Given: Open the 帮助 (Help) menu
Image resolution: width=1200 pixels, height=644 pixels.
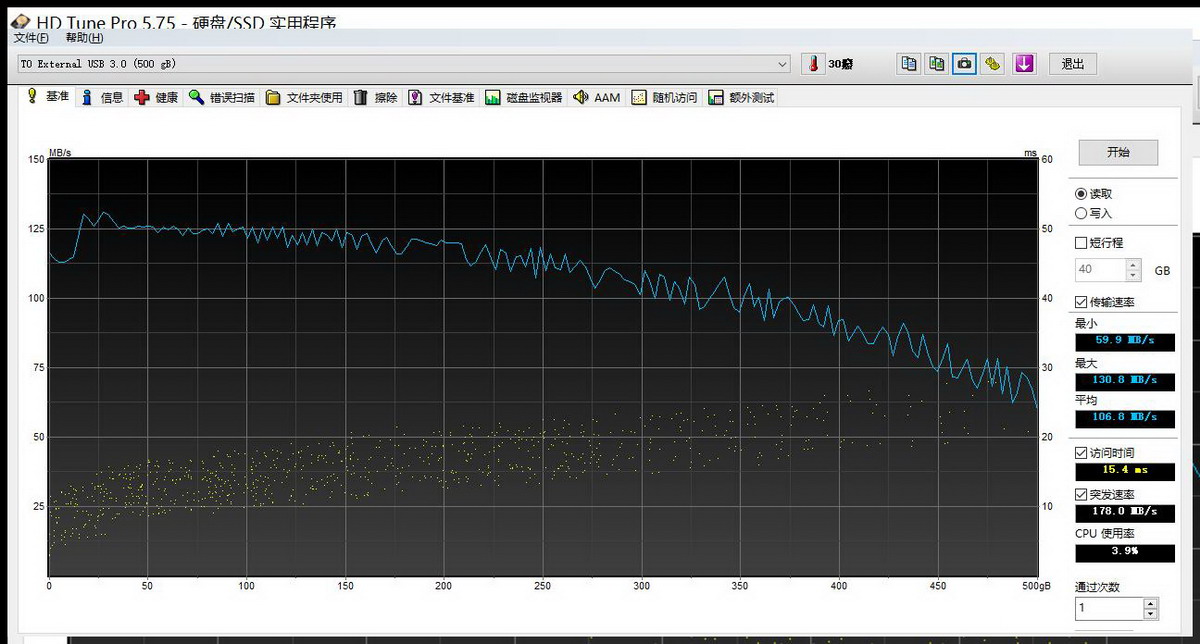Looking at the screenshot, I should (x=84, y=38).
